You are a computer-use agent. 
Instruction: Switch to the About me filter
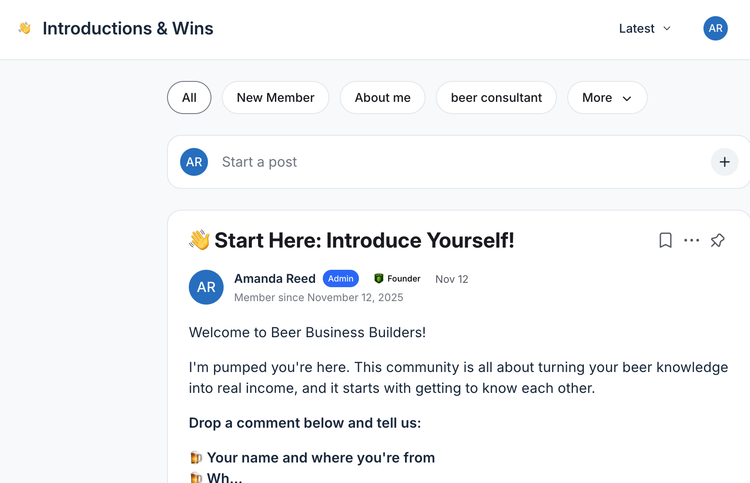pyautogui.click(x=382, y=98)
